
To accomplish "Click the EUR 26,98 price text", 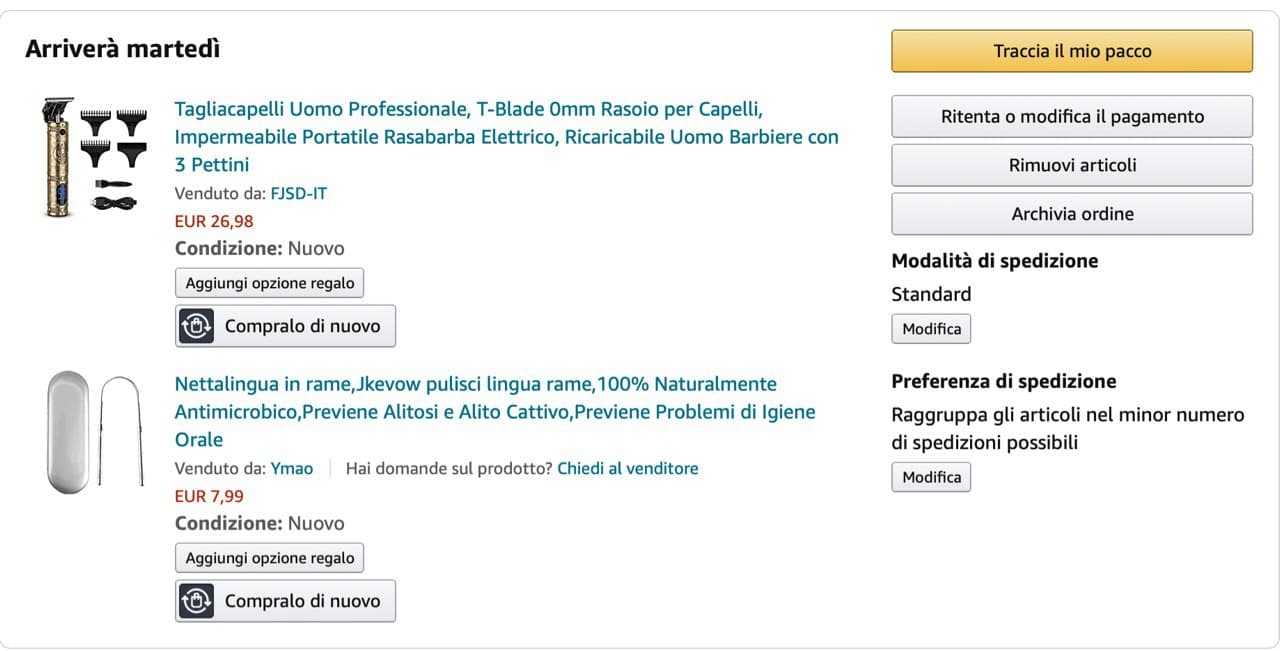I will [214, 221].
